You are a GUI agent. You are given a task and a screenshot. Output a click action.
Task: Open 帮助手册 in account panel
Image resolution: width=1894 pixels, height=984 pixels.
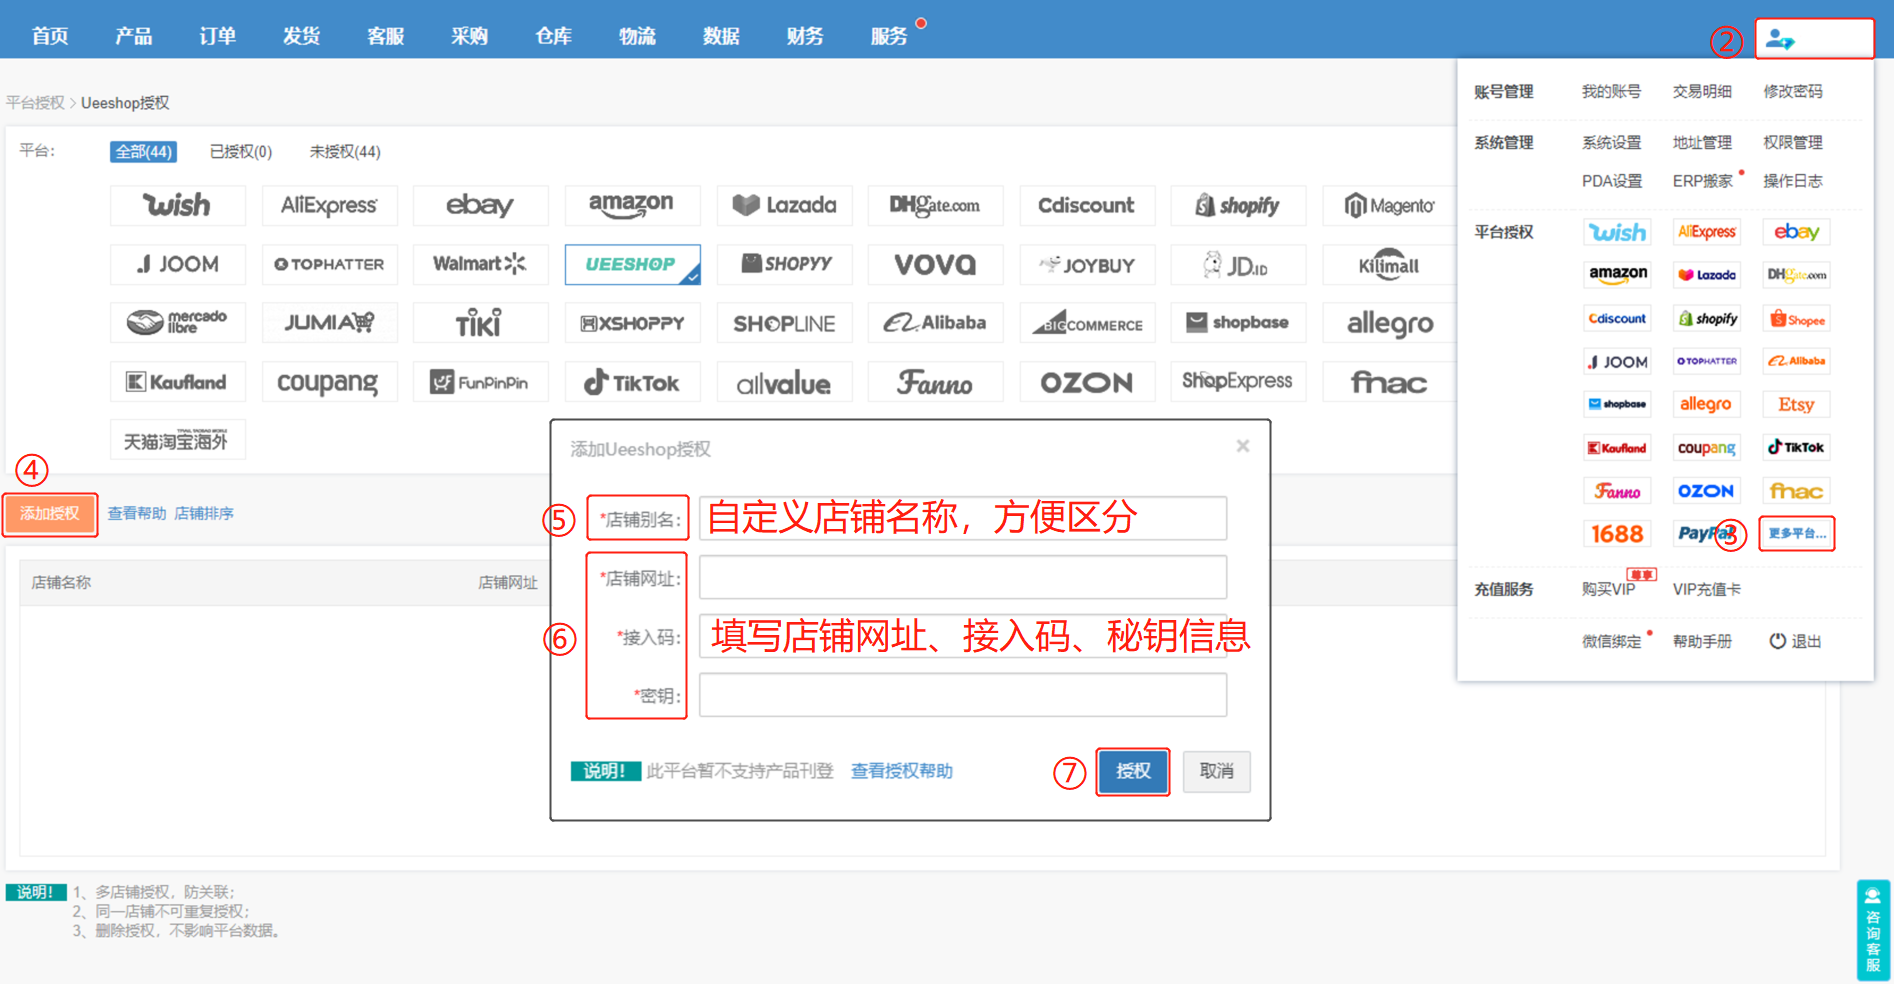(1702, 641)
